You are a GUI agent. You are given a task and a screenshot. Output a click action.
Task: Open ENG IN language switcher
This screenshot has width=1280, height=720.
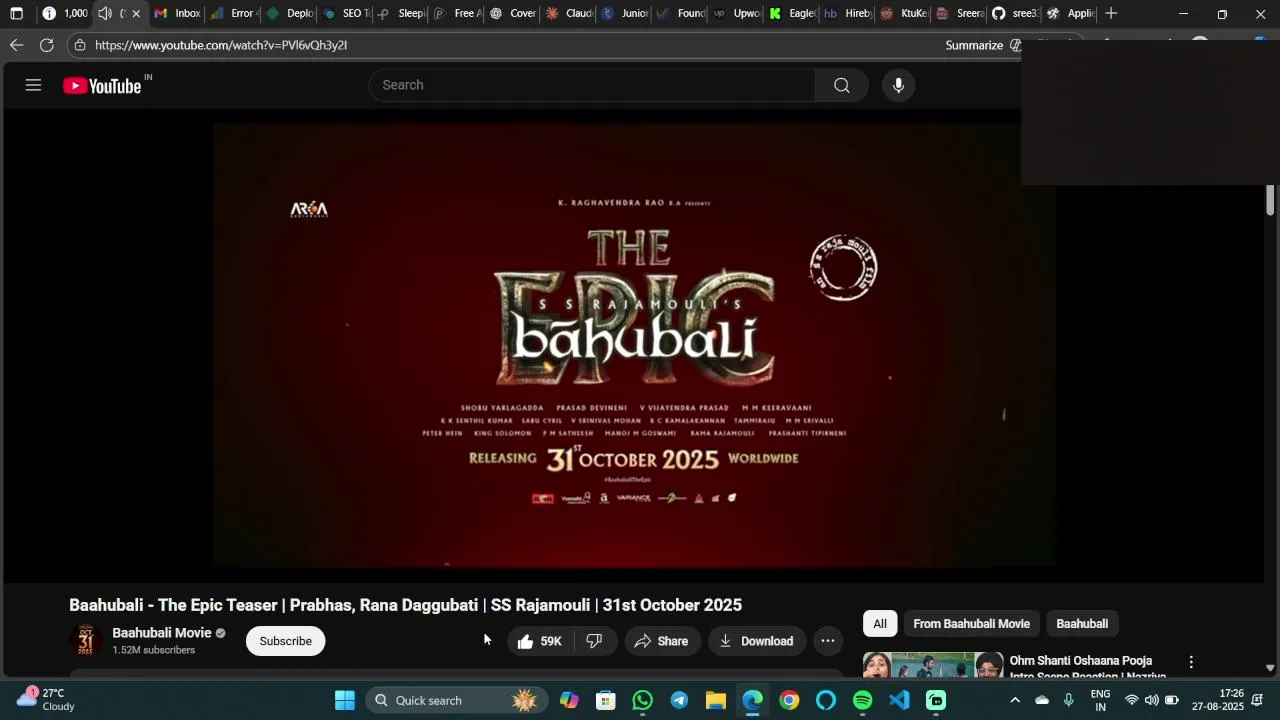[1100, 700]
